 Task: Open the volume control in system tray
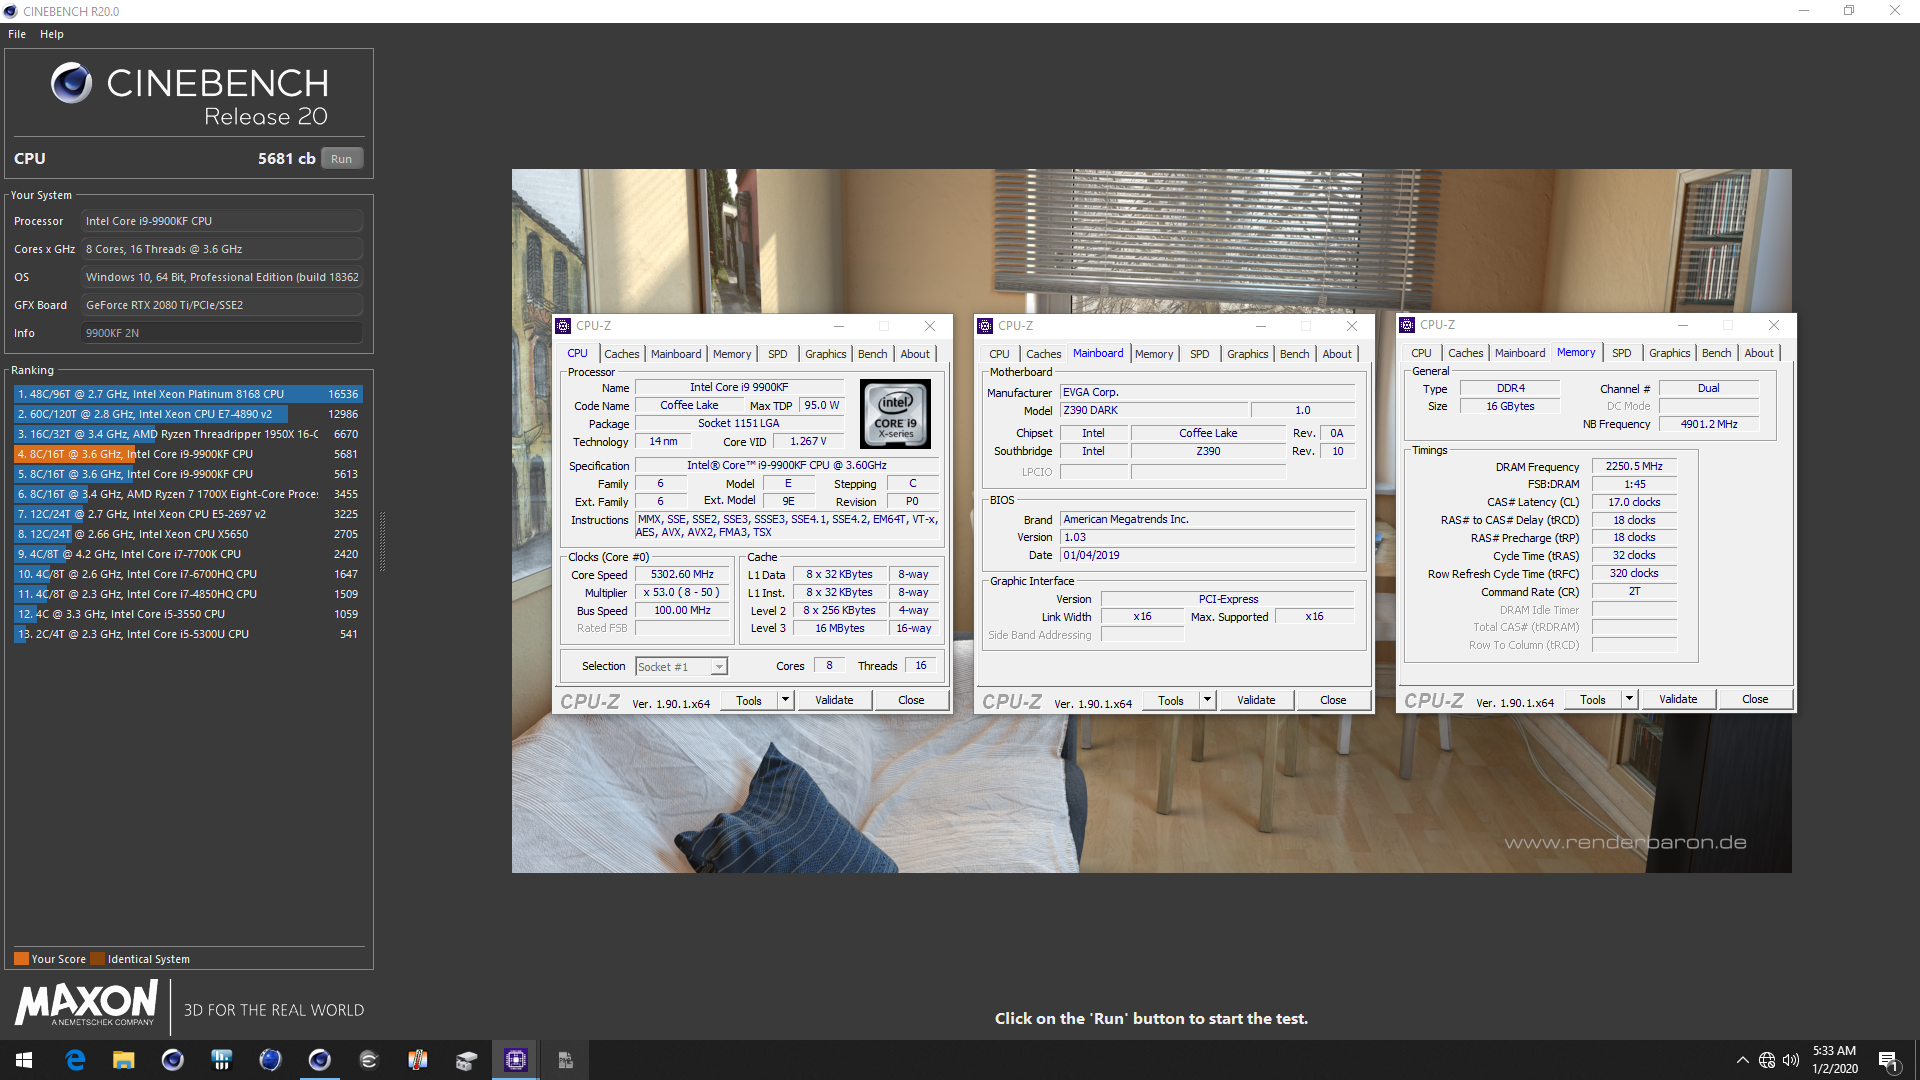1791,1060
